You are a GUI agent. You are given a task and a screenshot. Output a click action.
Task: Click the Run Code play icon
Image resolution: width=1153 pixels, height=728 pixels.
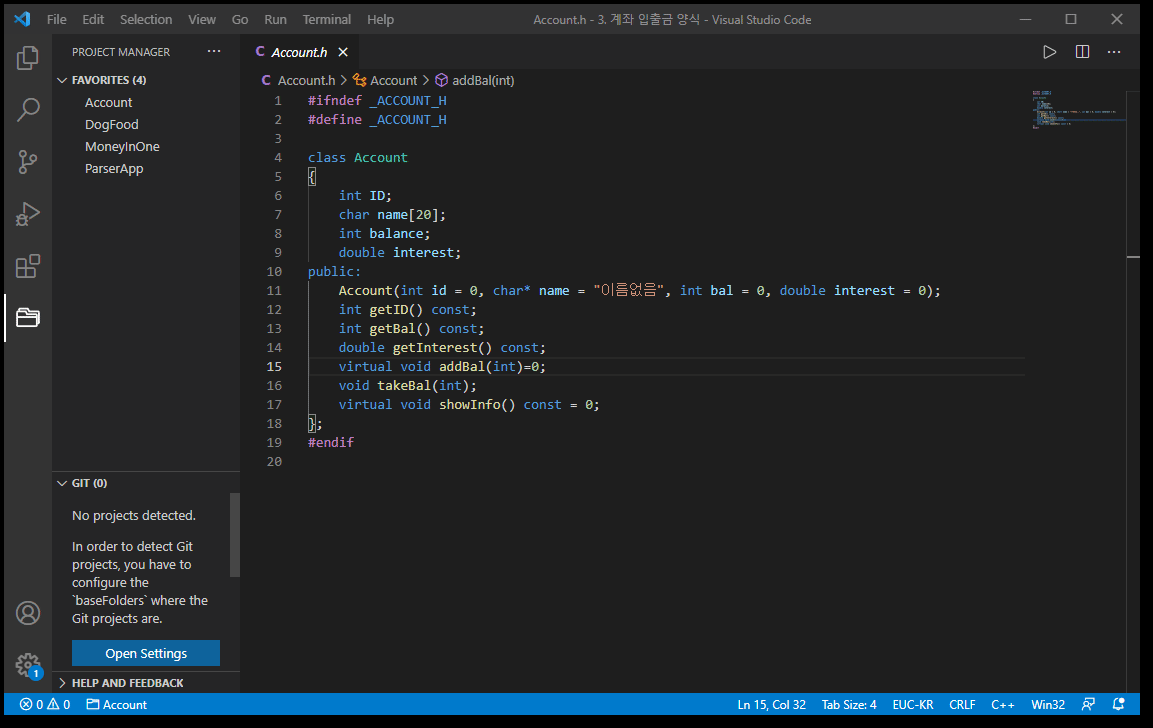(x=1049, y=52)
